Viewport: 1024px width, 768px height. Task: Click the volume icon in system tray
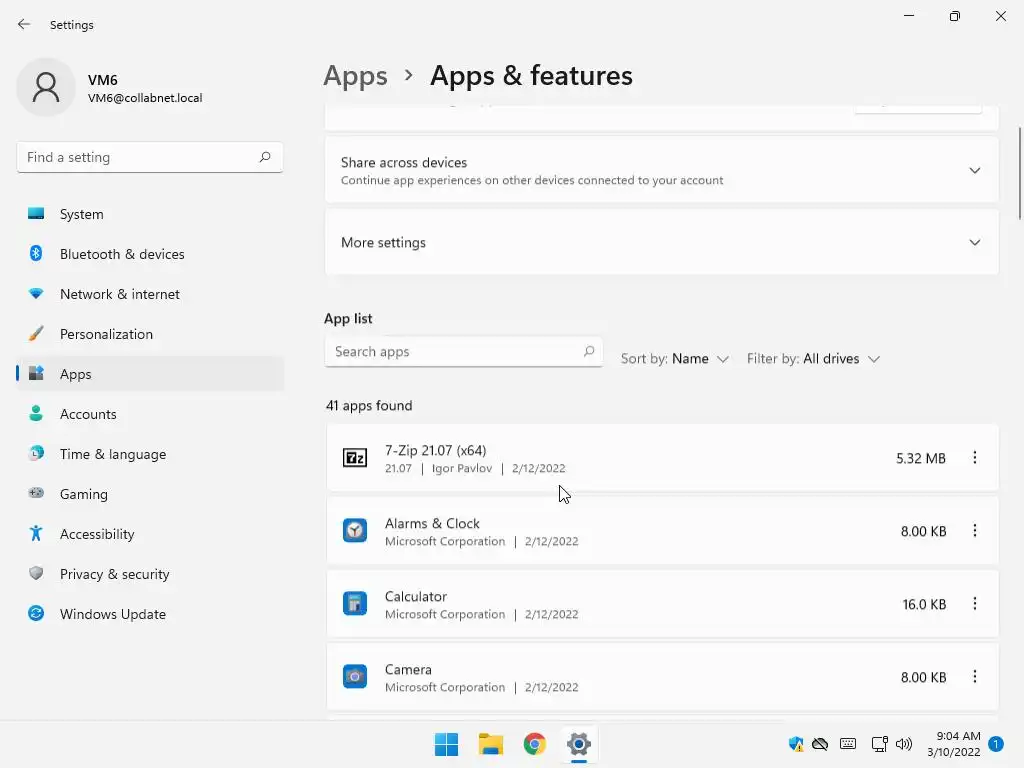click(905, 744)
